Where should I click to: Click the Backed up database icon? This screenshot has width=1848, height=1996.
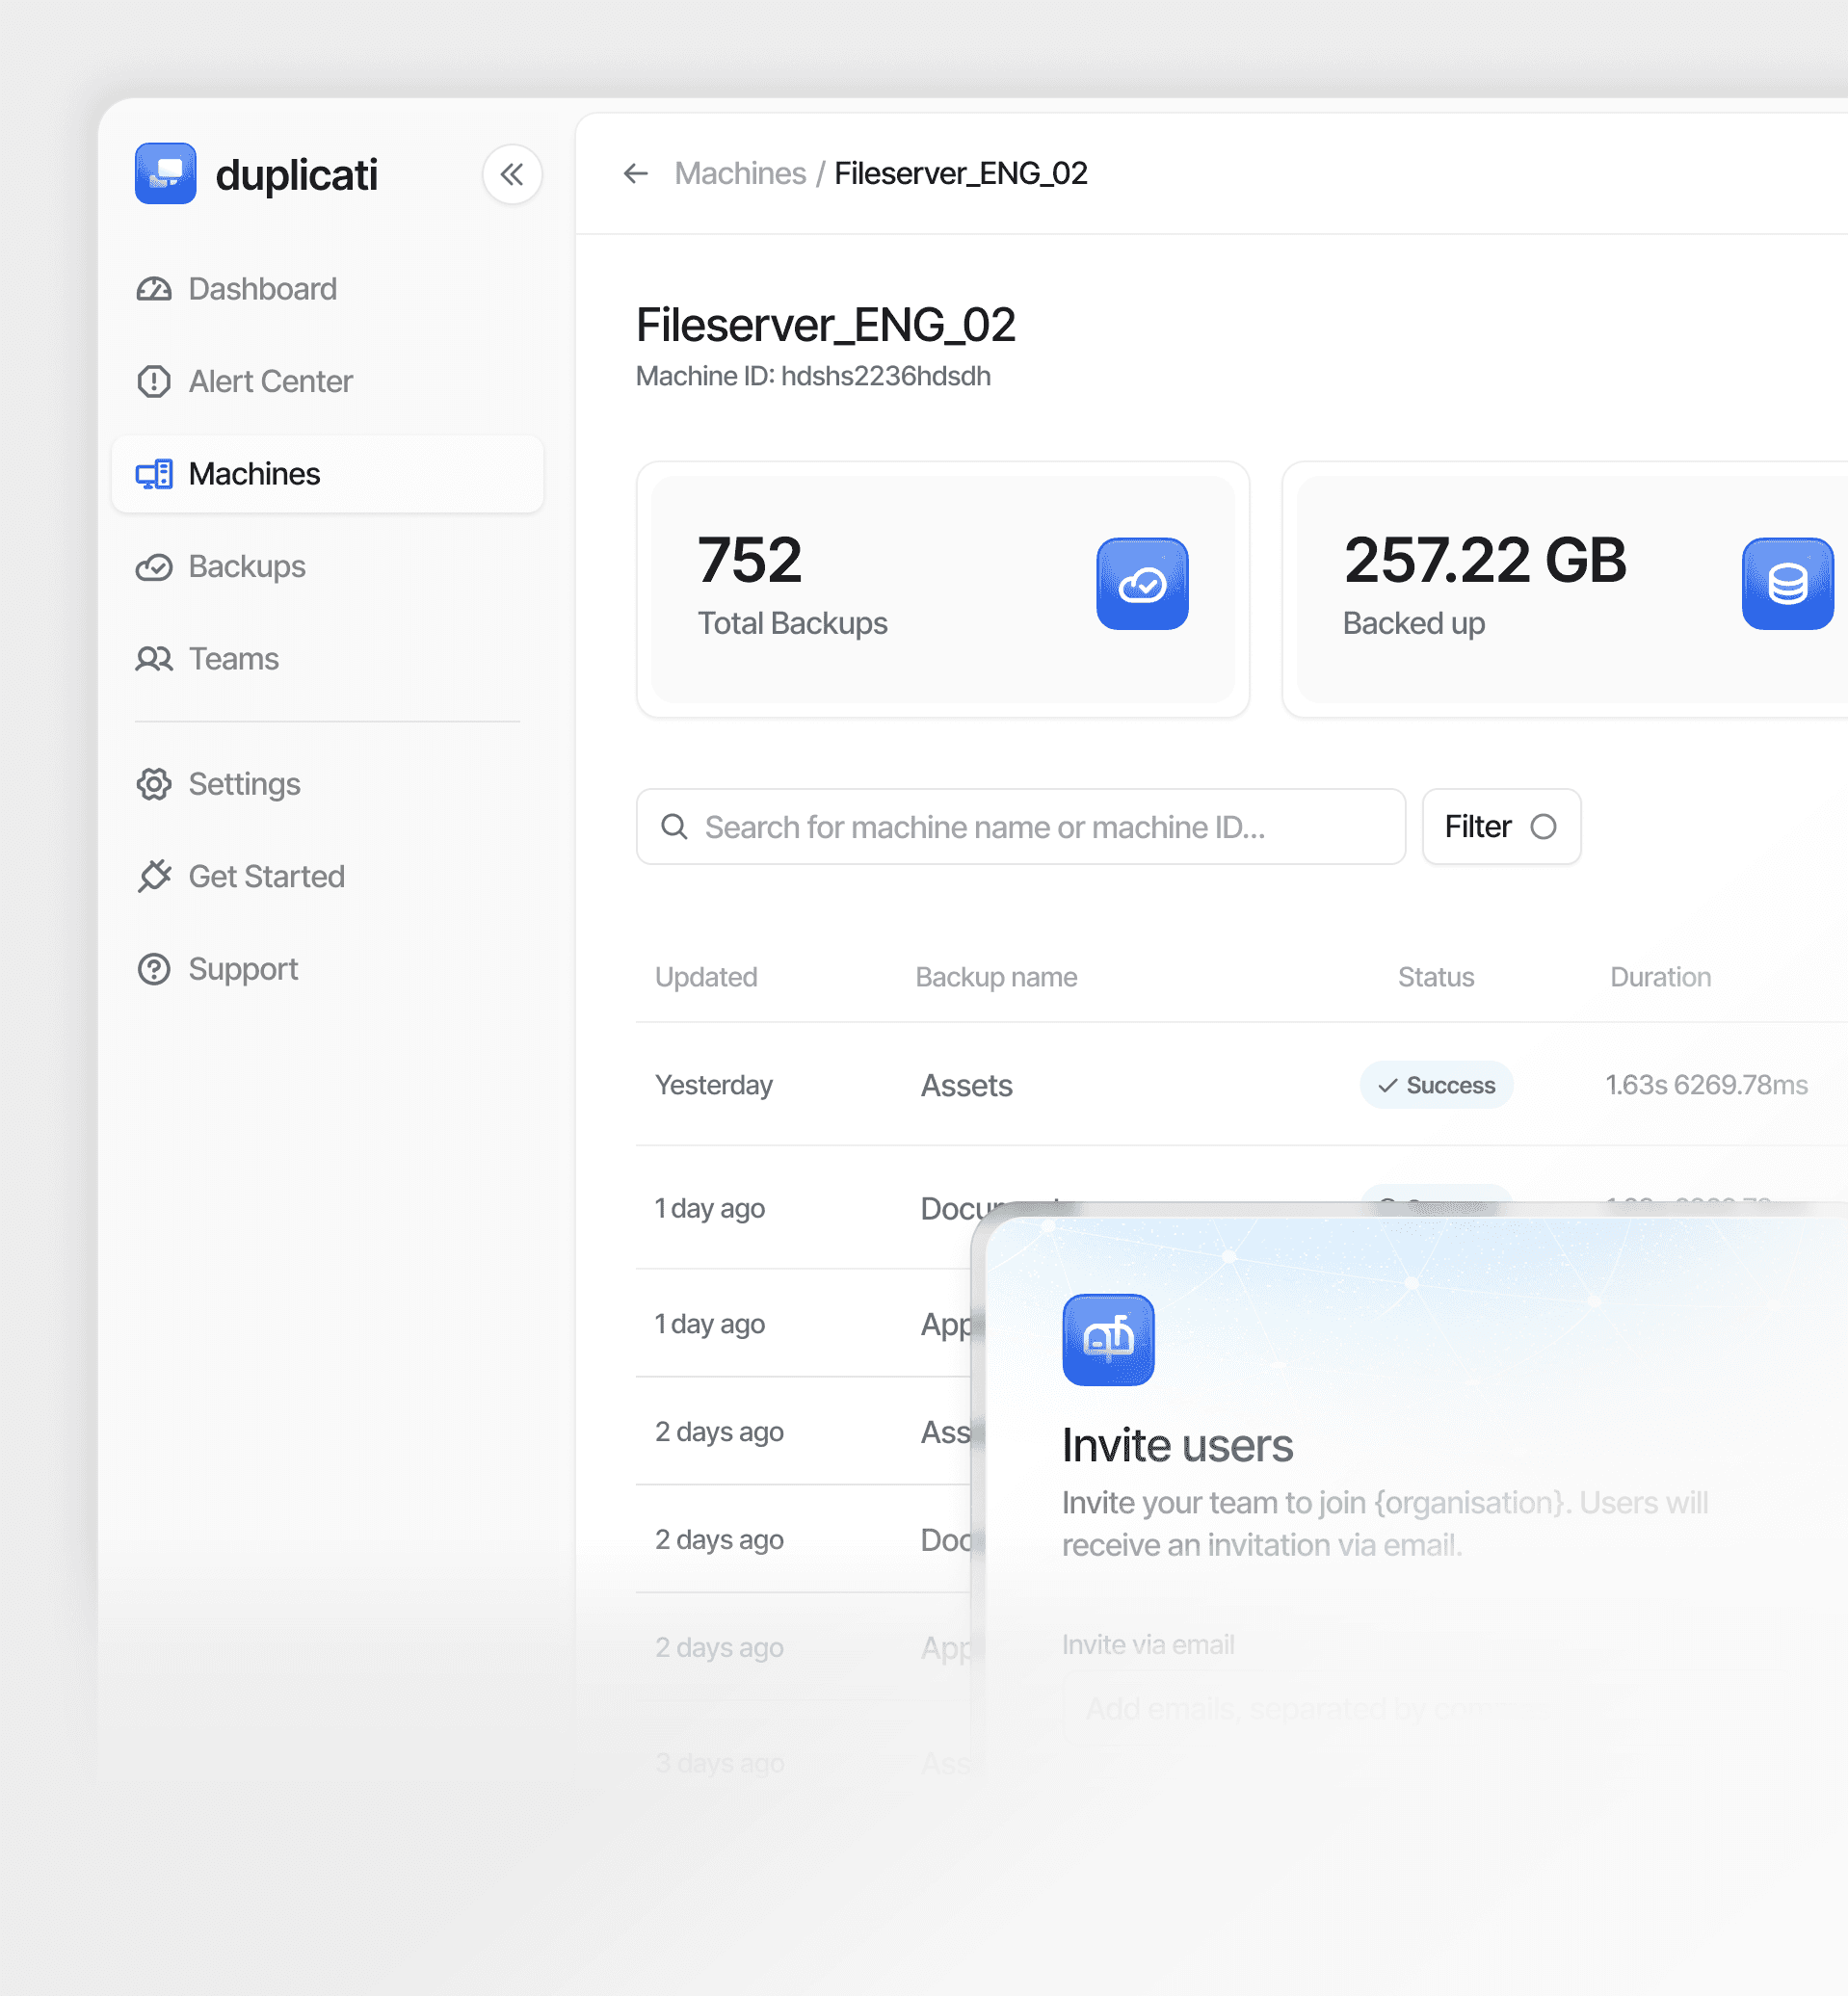tap(1788, 584)
